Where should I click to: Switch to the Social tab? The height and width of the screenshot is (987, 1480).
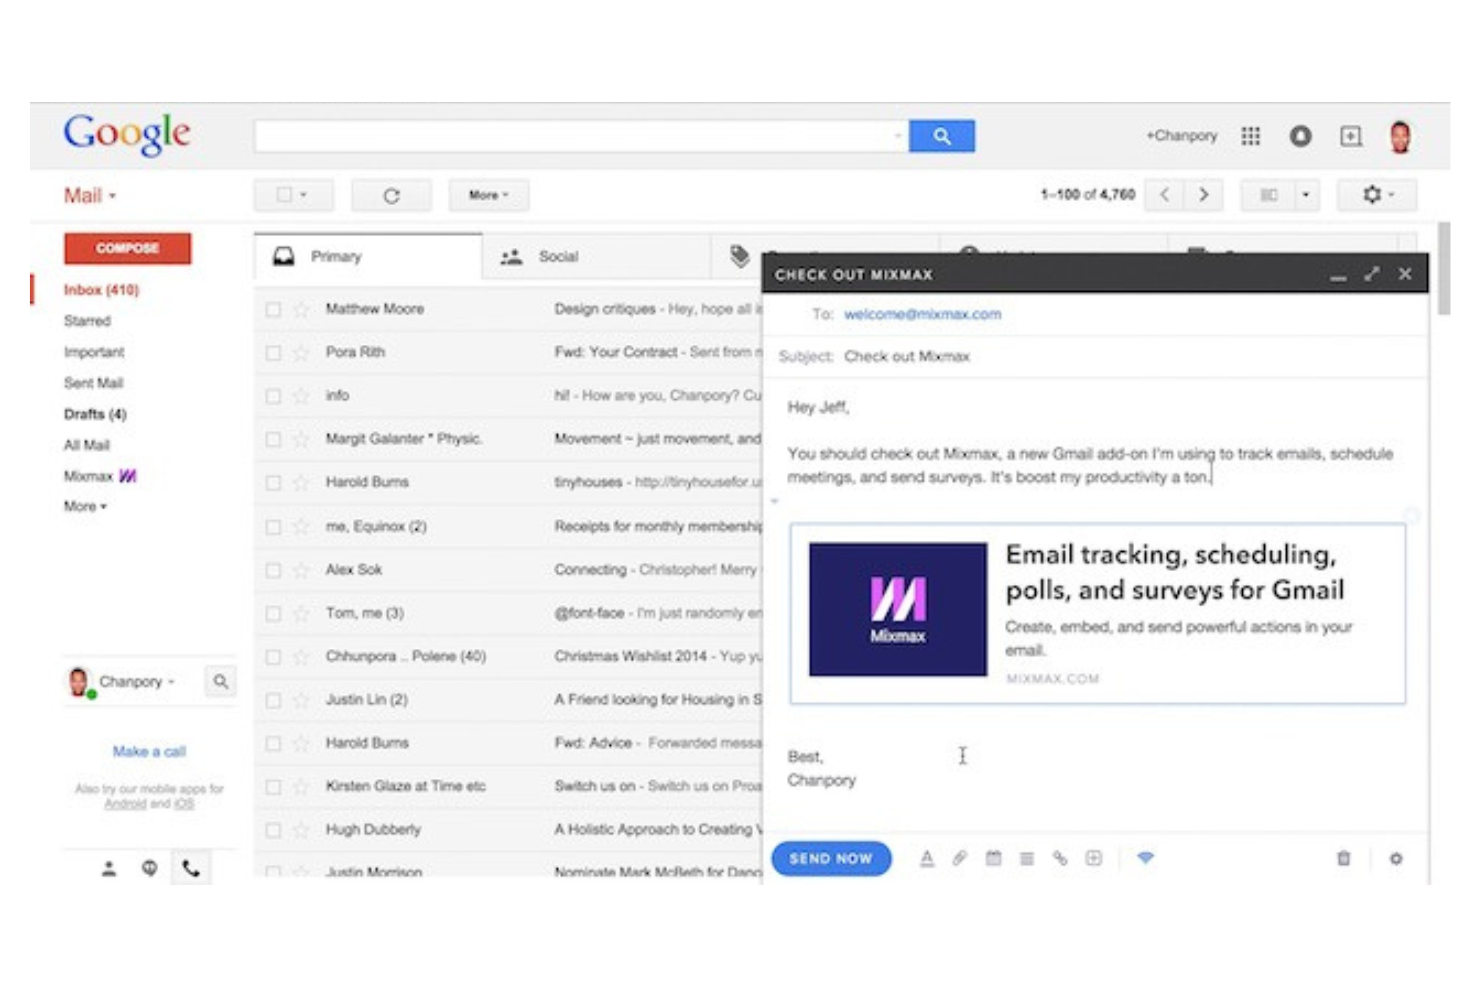point(558,256)
